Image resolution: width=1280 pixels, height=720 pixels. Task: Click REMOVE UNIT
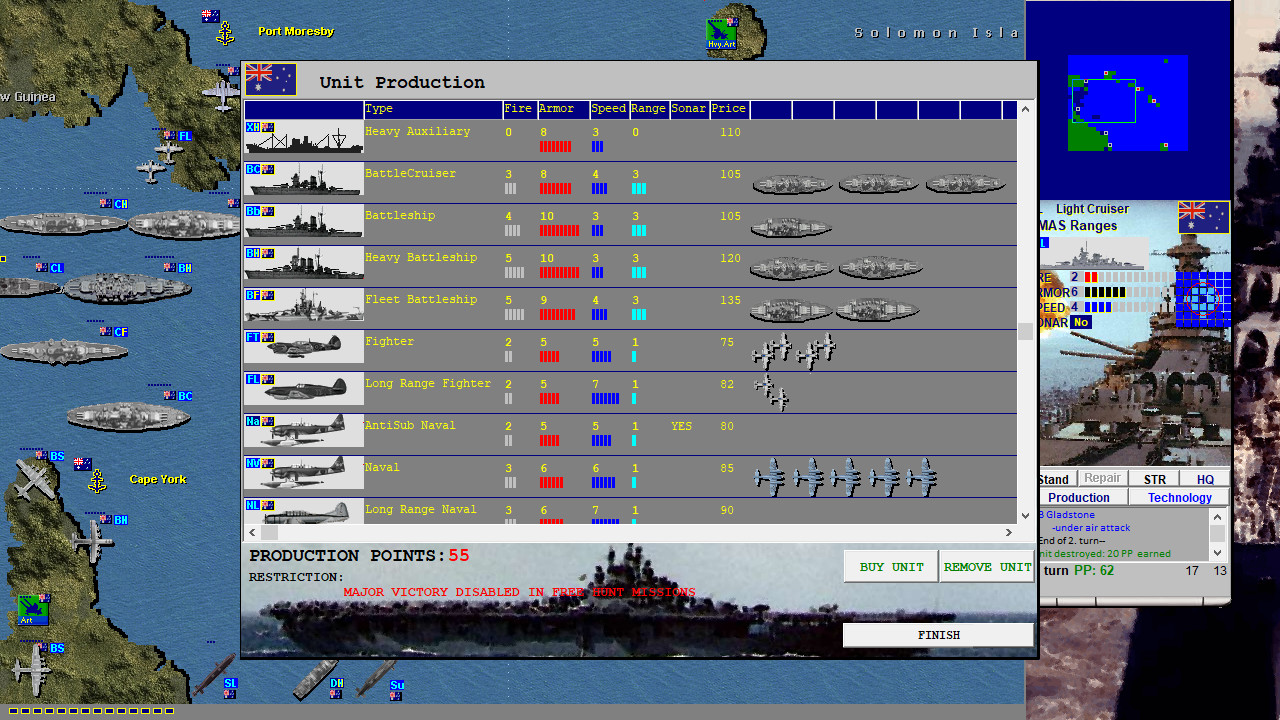[x=987, y=566]
